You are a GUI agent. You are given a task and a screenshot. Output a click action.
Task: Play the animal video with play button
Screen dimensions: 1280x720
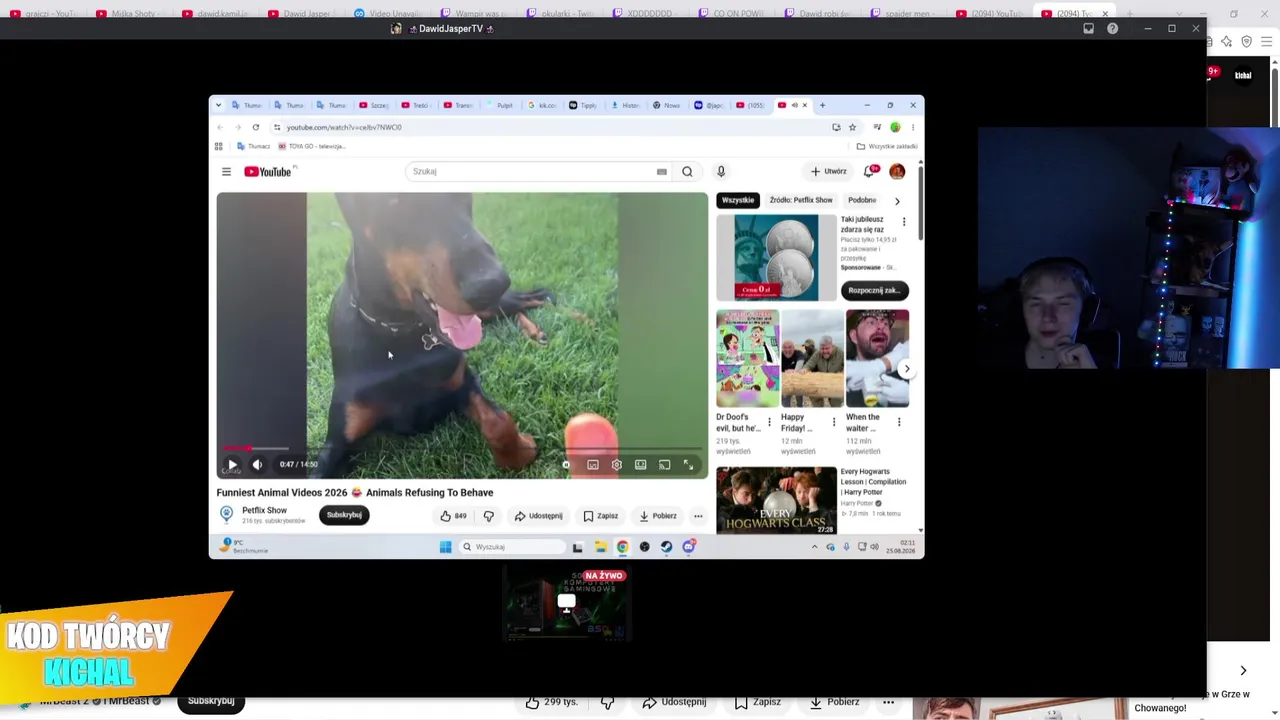pyautogui.click(x=232, y=465)
